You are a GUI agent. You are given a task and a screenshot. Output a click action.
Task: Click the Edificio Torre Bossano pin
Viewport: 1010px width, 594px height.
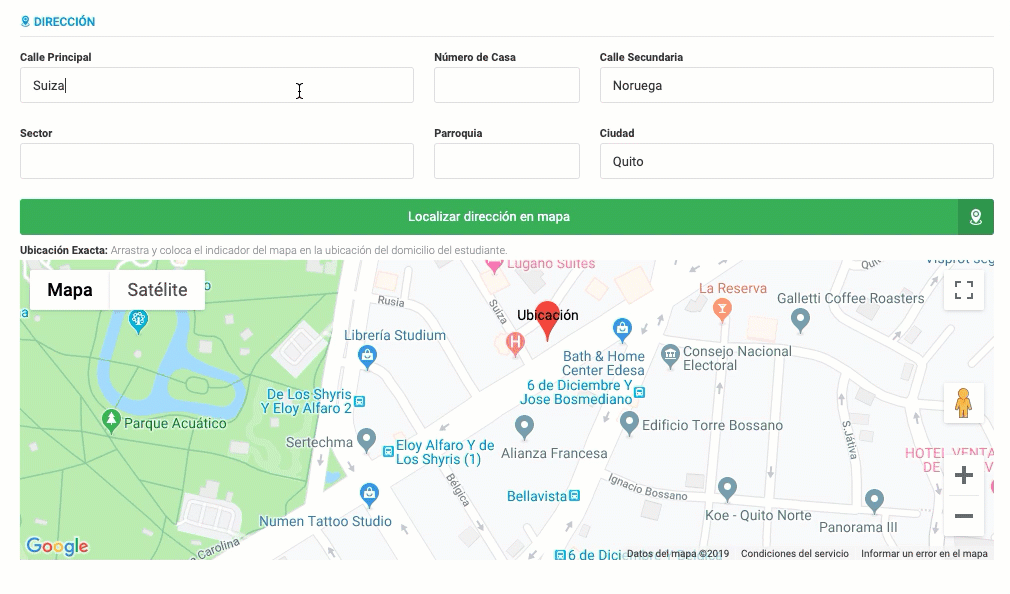(629, 423)
